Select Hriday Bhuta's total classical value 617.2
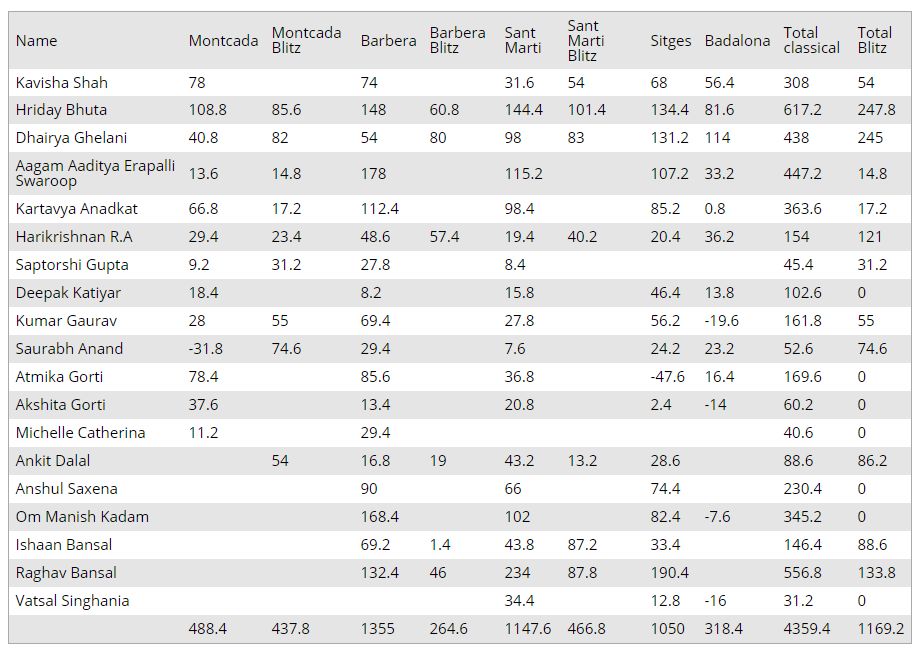This screenshot has width=919, height=650. [x=804, y=110]
